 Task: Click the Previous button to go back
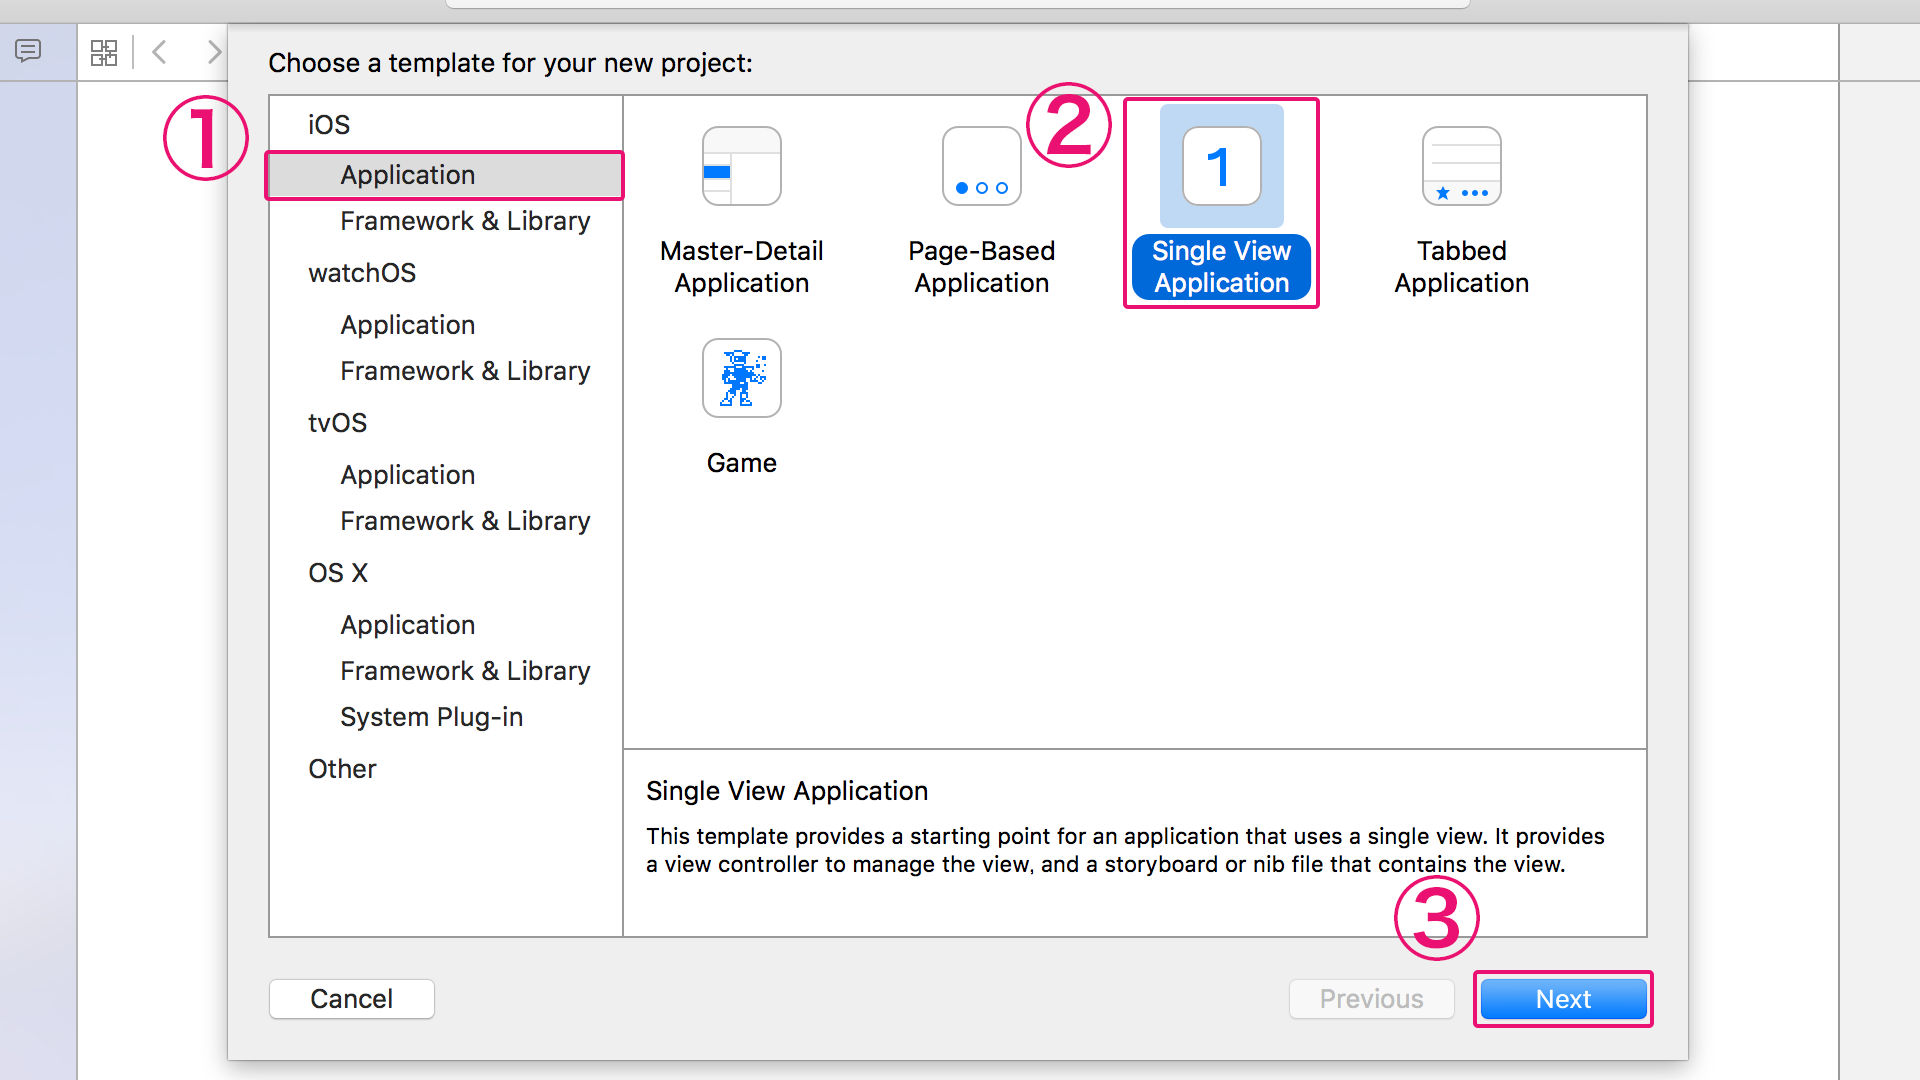click(1371, 998)
